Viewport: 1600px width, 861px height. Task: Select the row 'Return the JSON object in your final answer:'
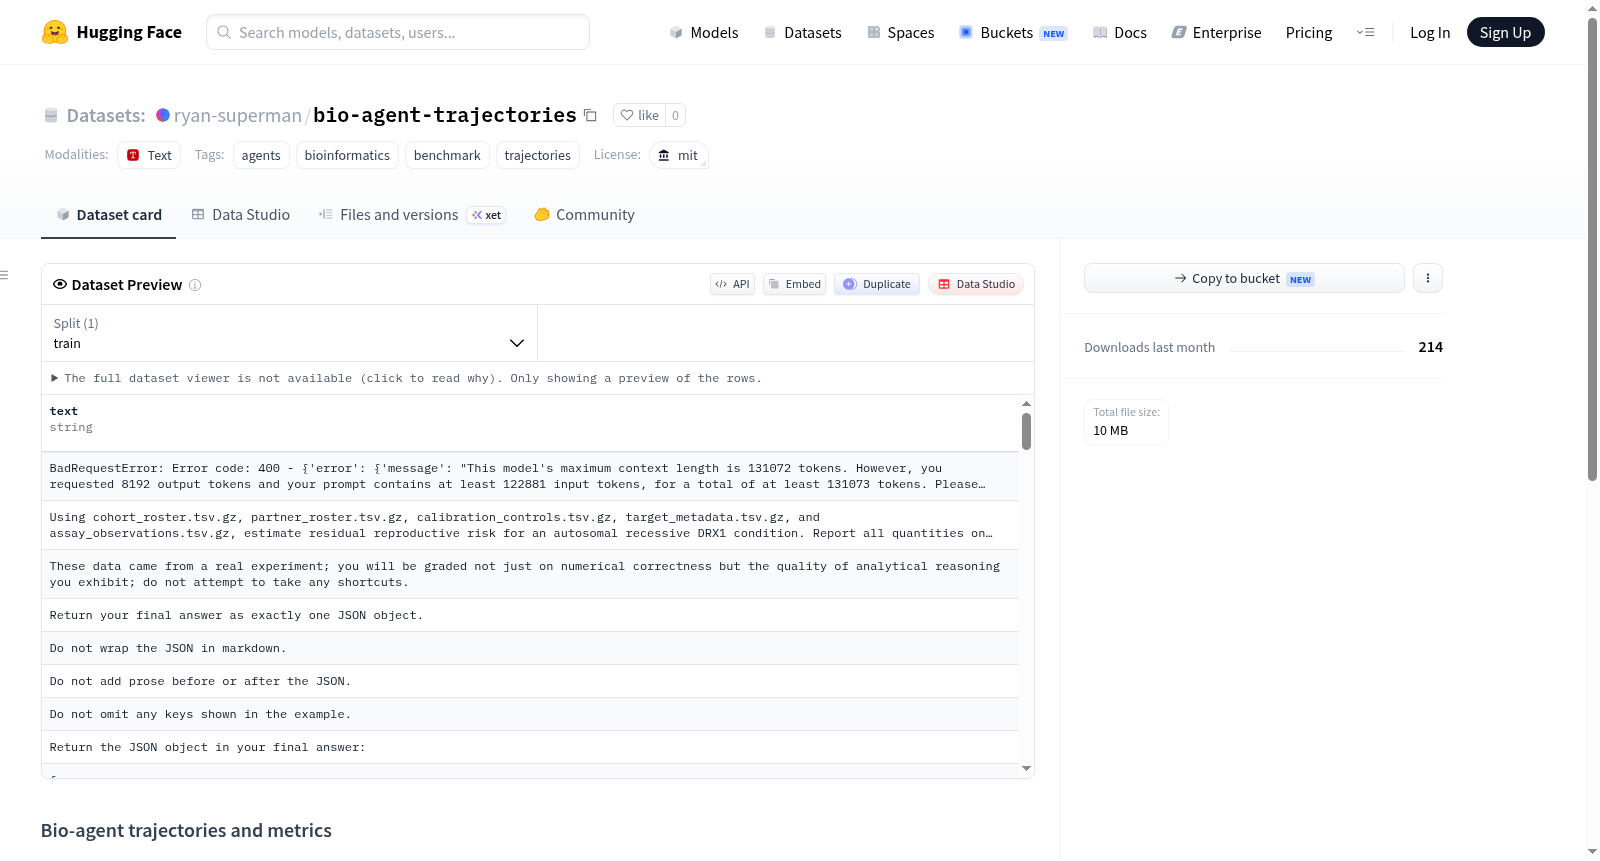coord(530,747)
